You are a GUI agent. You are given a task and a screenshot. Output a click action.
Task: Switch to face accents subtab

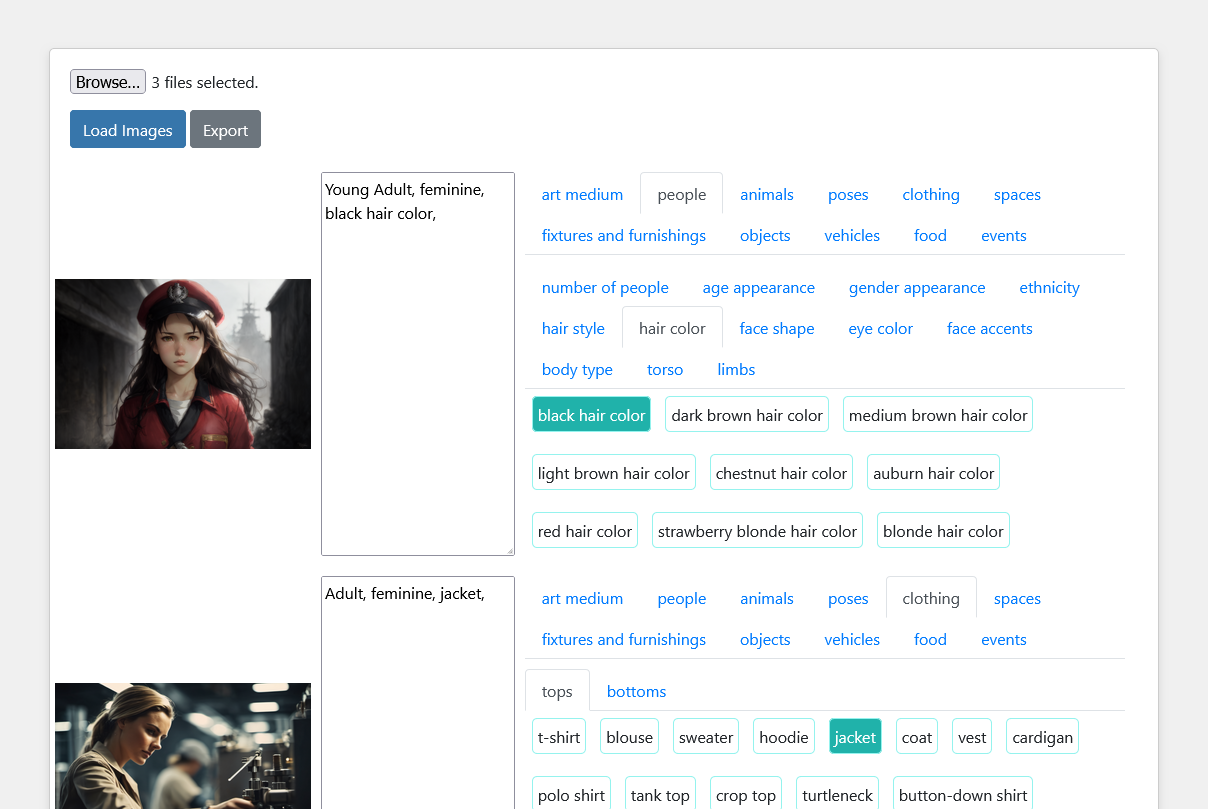[x=989, y=328]
